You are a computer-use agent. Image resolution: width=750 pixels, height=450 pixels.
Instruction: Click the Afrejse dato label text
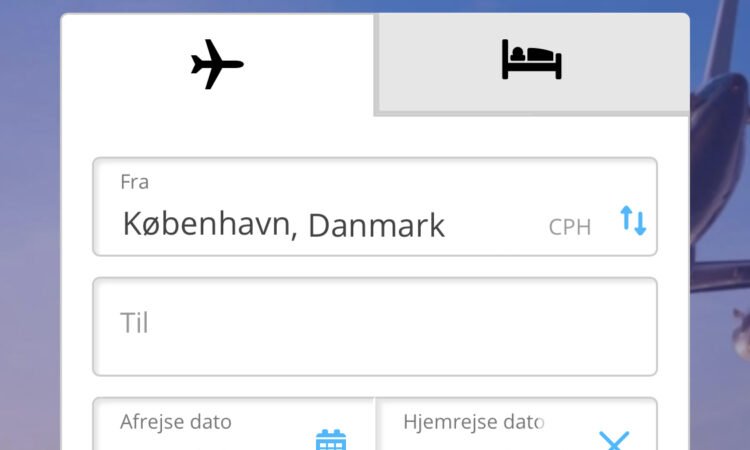point(176,422)
